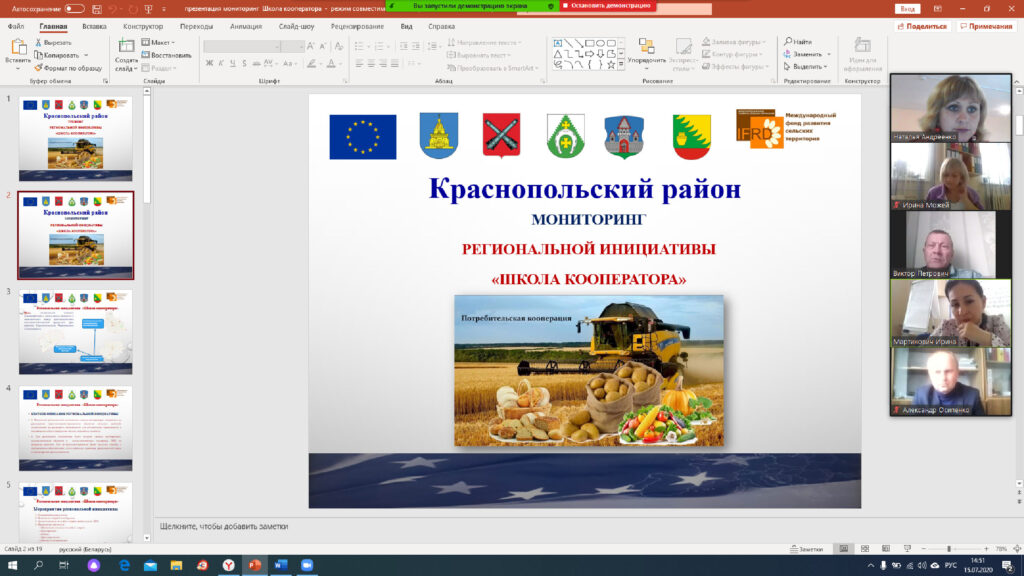Image resolution: width=1024 pixels, height=576 pixels.
Task: Open the Layout (Макет) dropdown
Action: [x=158, y=42]
